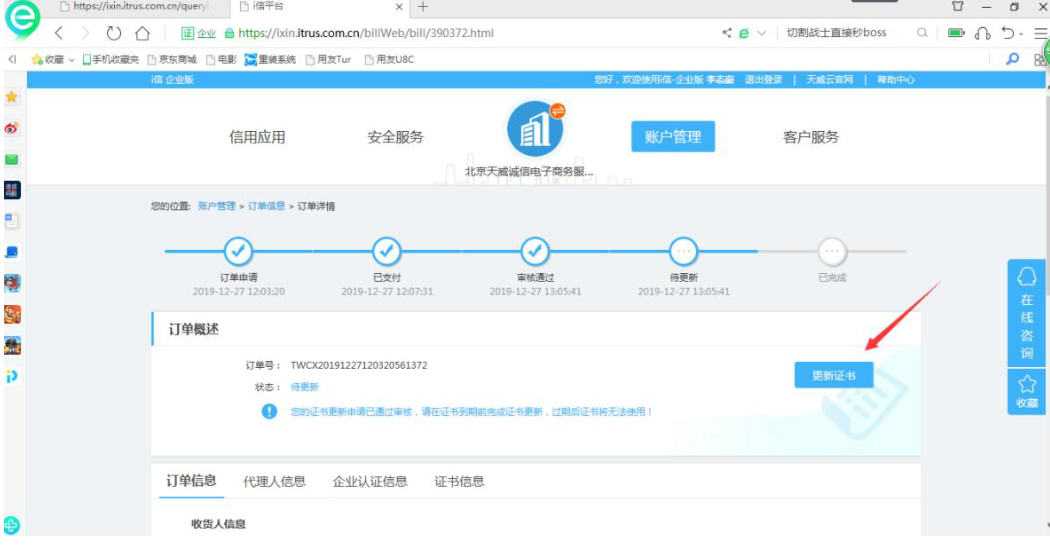Click the yellow star favorites sidebar icon
The height and width of the screenshot is (553, 1050).
12,97
